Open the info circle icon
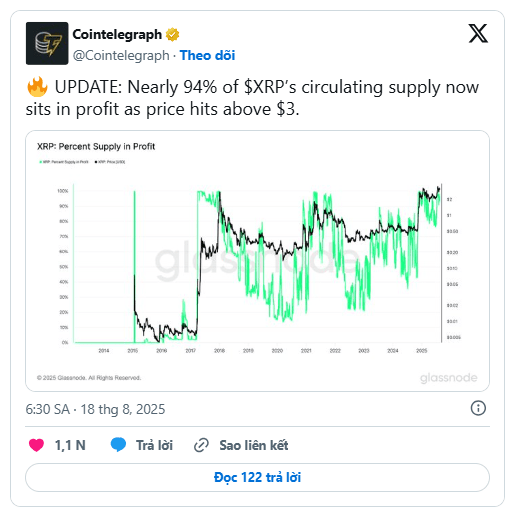This screenshot has height=515, width=515. (x=478, y=408)
